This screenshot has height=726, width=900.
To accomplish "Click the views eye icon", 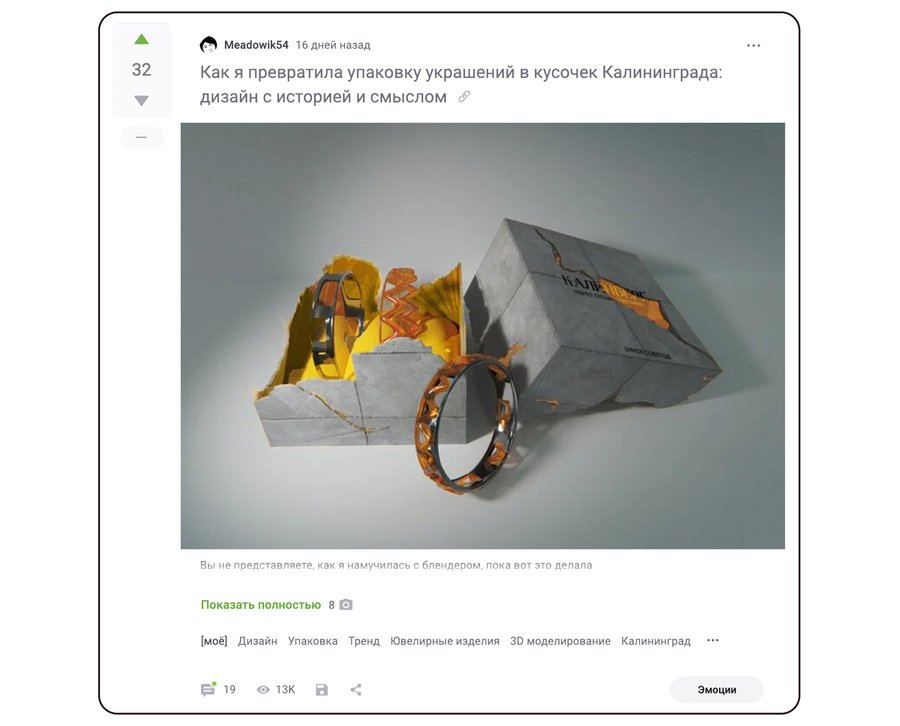I will (263, 690).
